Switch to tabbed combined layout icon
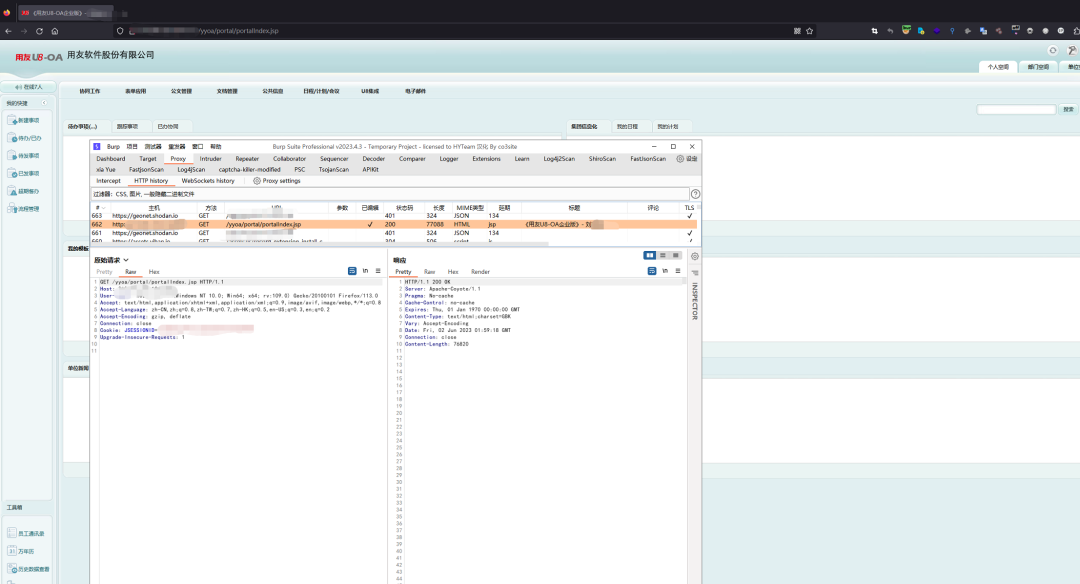 tap(676, 256)
